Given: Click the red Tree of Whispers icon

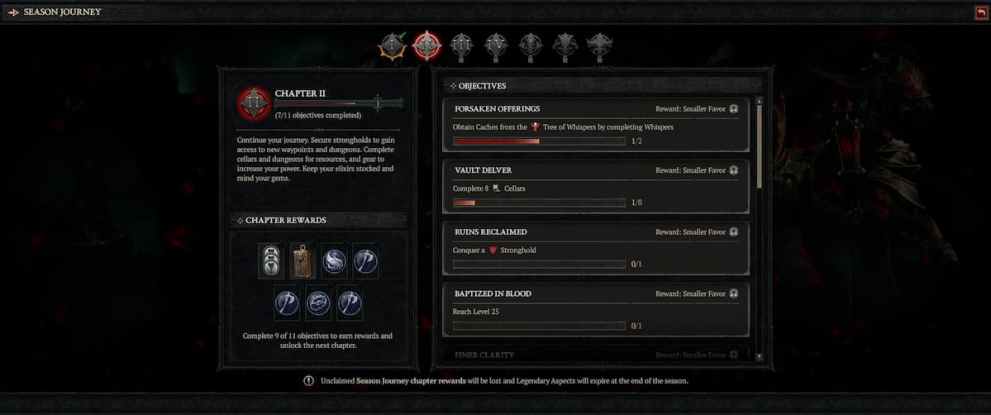Looking at the screenshot, I should pyautogui.click(x=535, y=126).
